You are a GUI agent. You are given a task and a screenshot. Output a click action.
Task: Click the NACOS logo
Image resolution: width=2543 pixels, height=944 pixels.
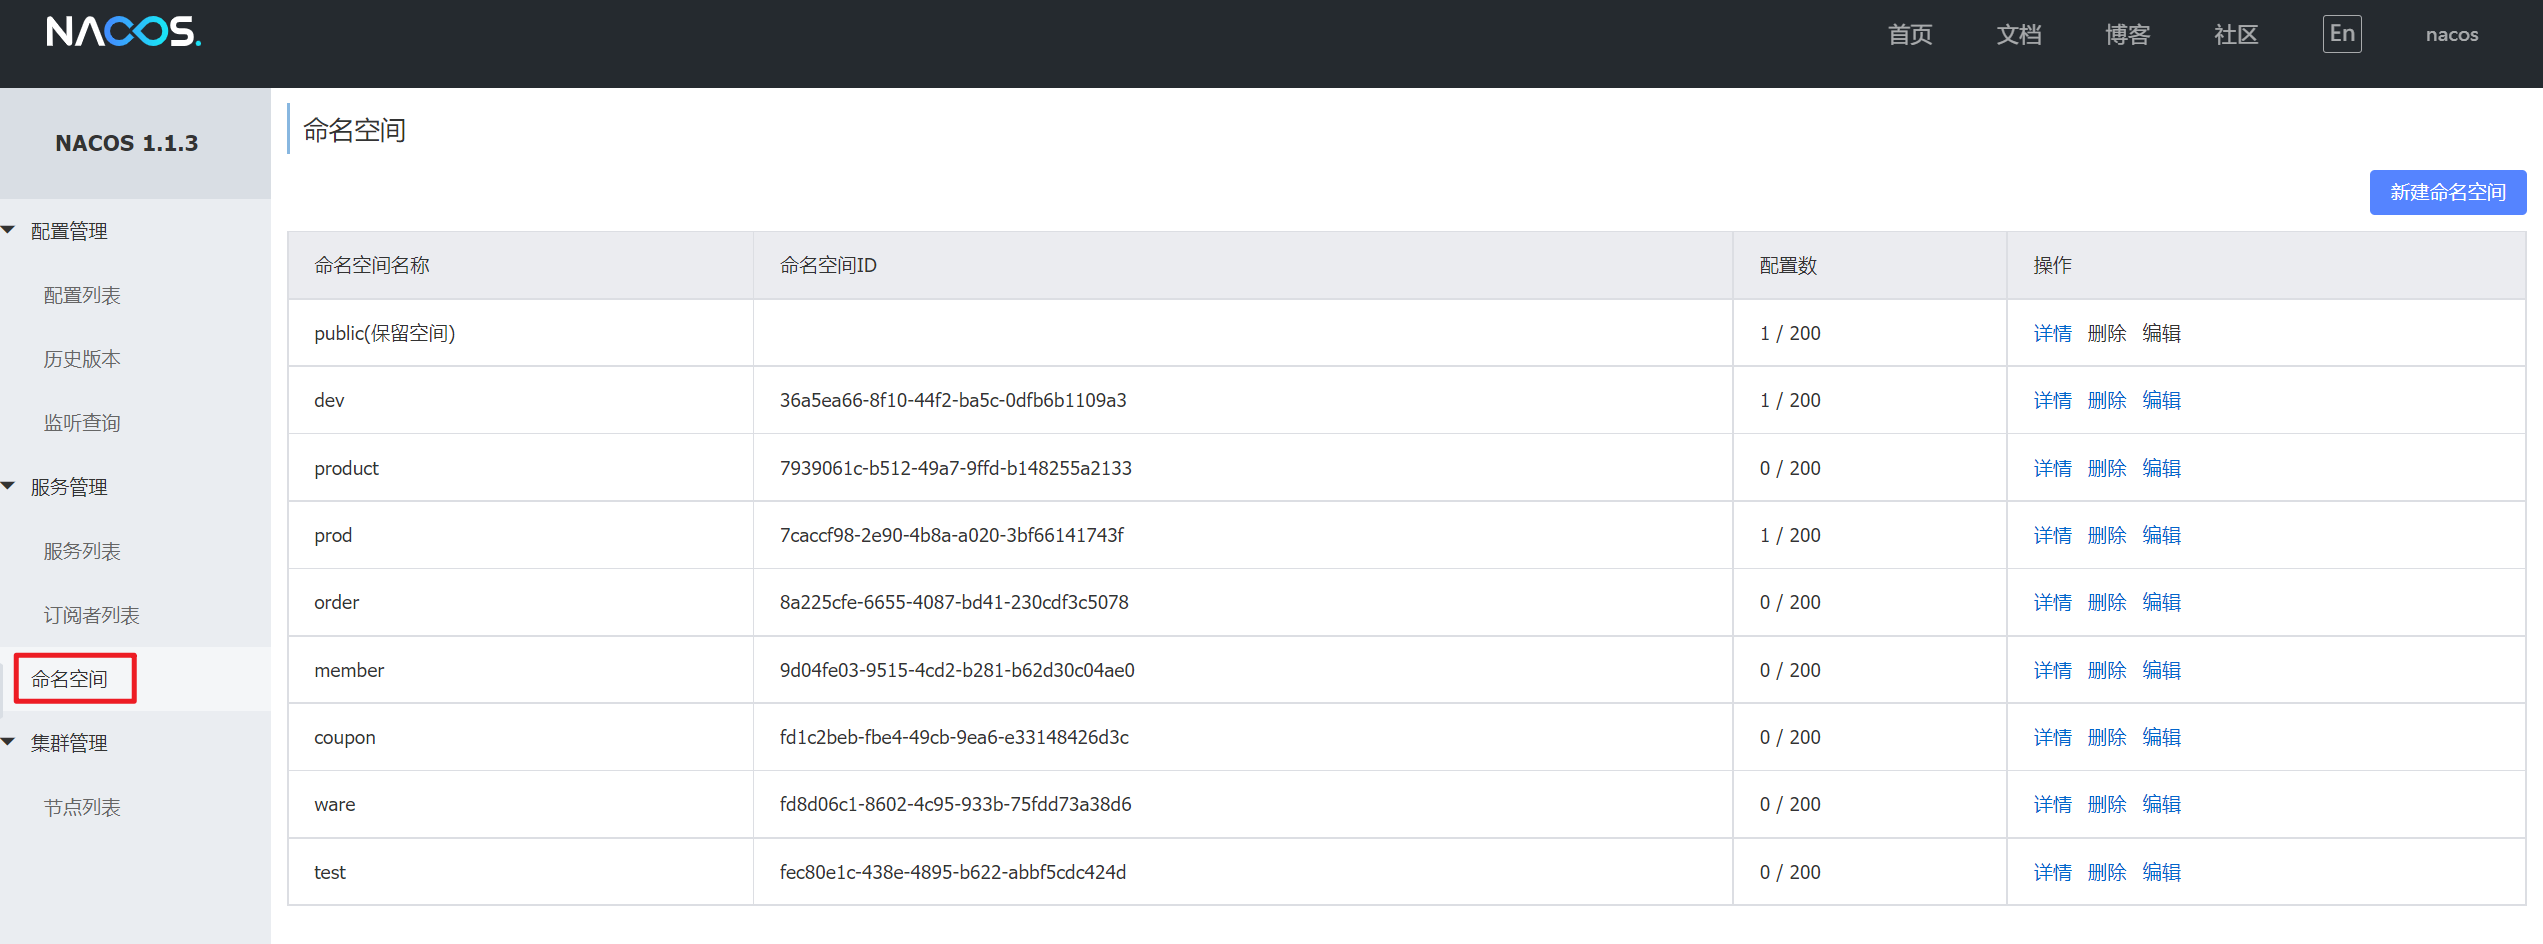pos(123,32)
